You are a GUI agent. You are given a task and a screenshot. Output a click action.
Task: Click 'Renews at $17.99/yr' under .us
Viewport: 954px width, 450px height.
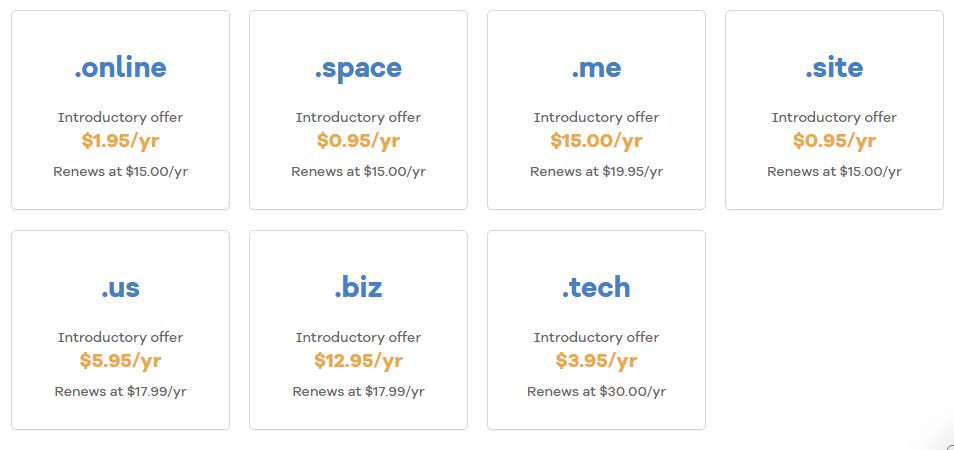coord(120,392)
